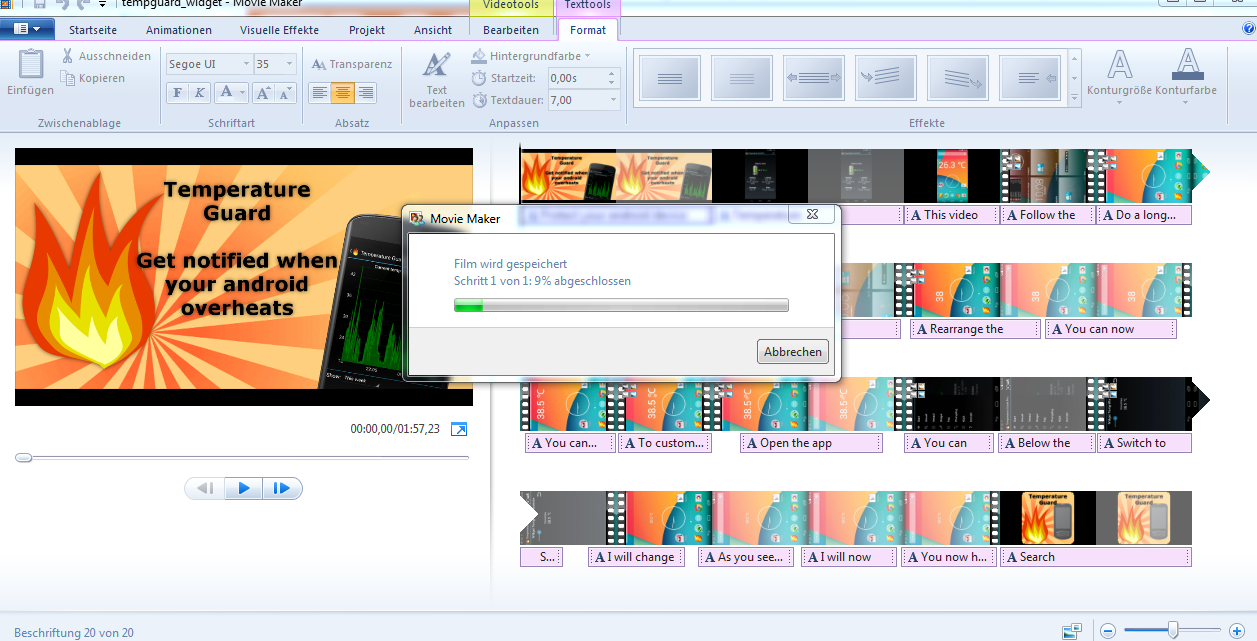Viewport: 1257px width, 641px height.
Task: Select the Format Texttools tab
Action: pyautogui.click(x=588, y=30)
